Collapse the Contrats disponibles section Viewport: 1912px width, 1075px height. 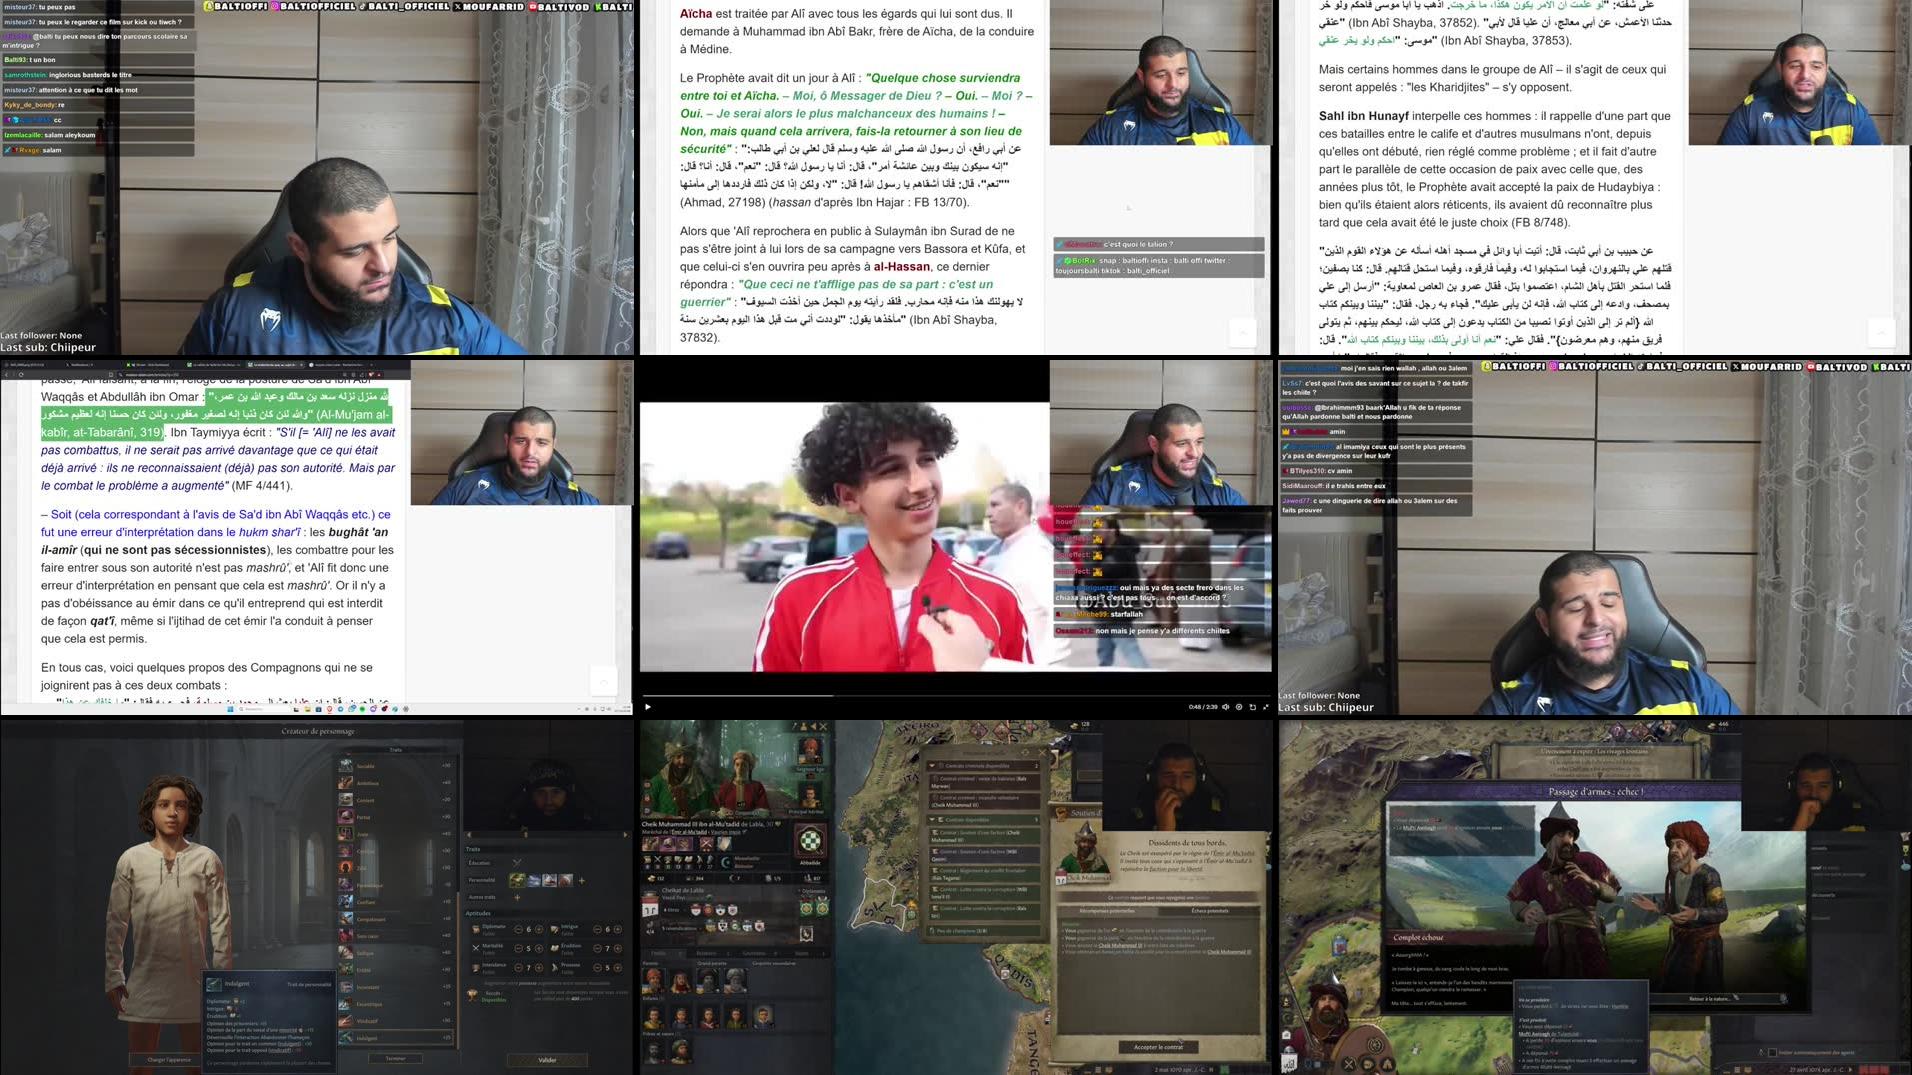932,821
